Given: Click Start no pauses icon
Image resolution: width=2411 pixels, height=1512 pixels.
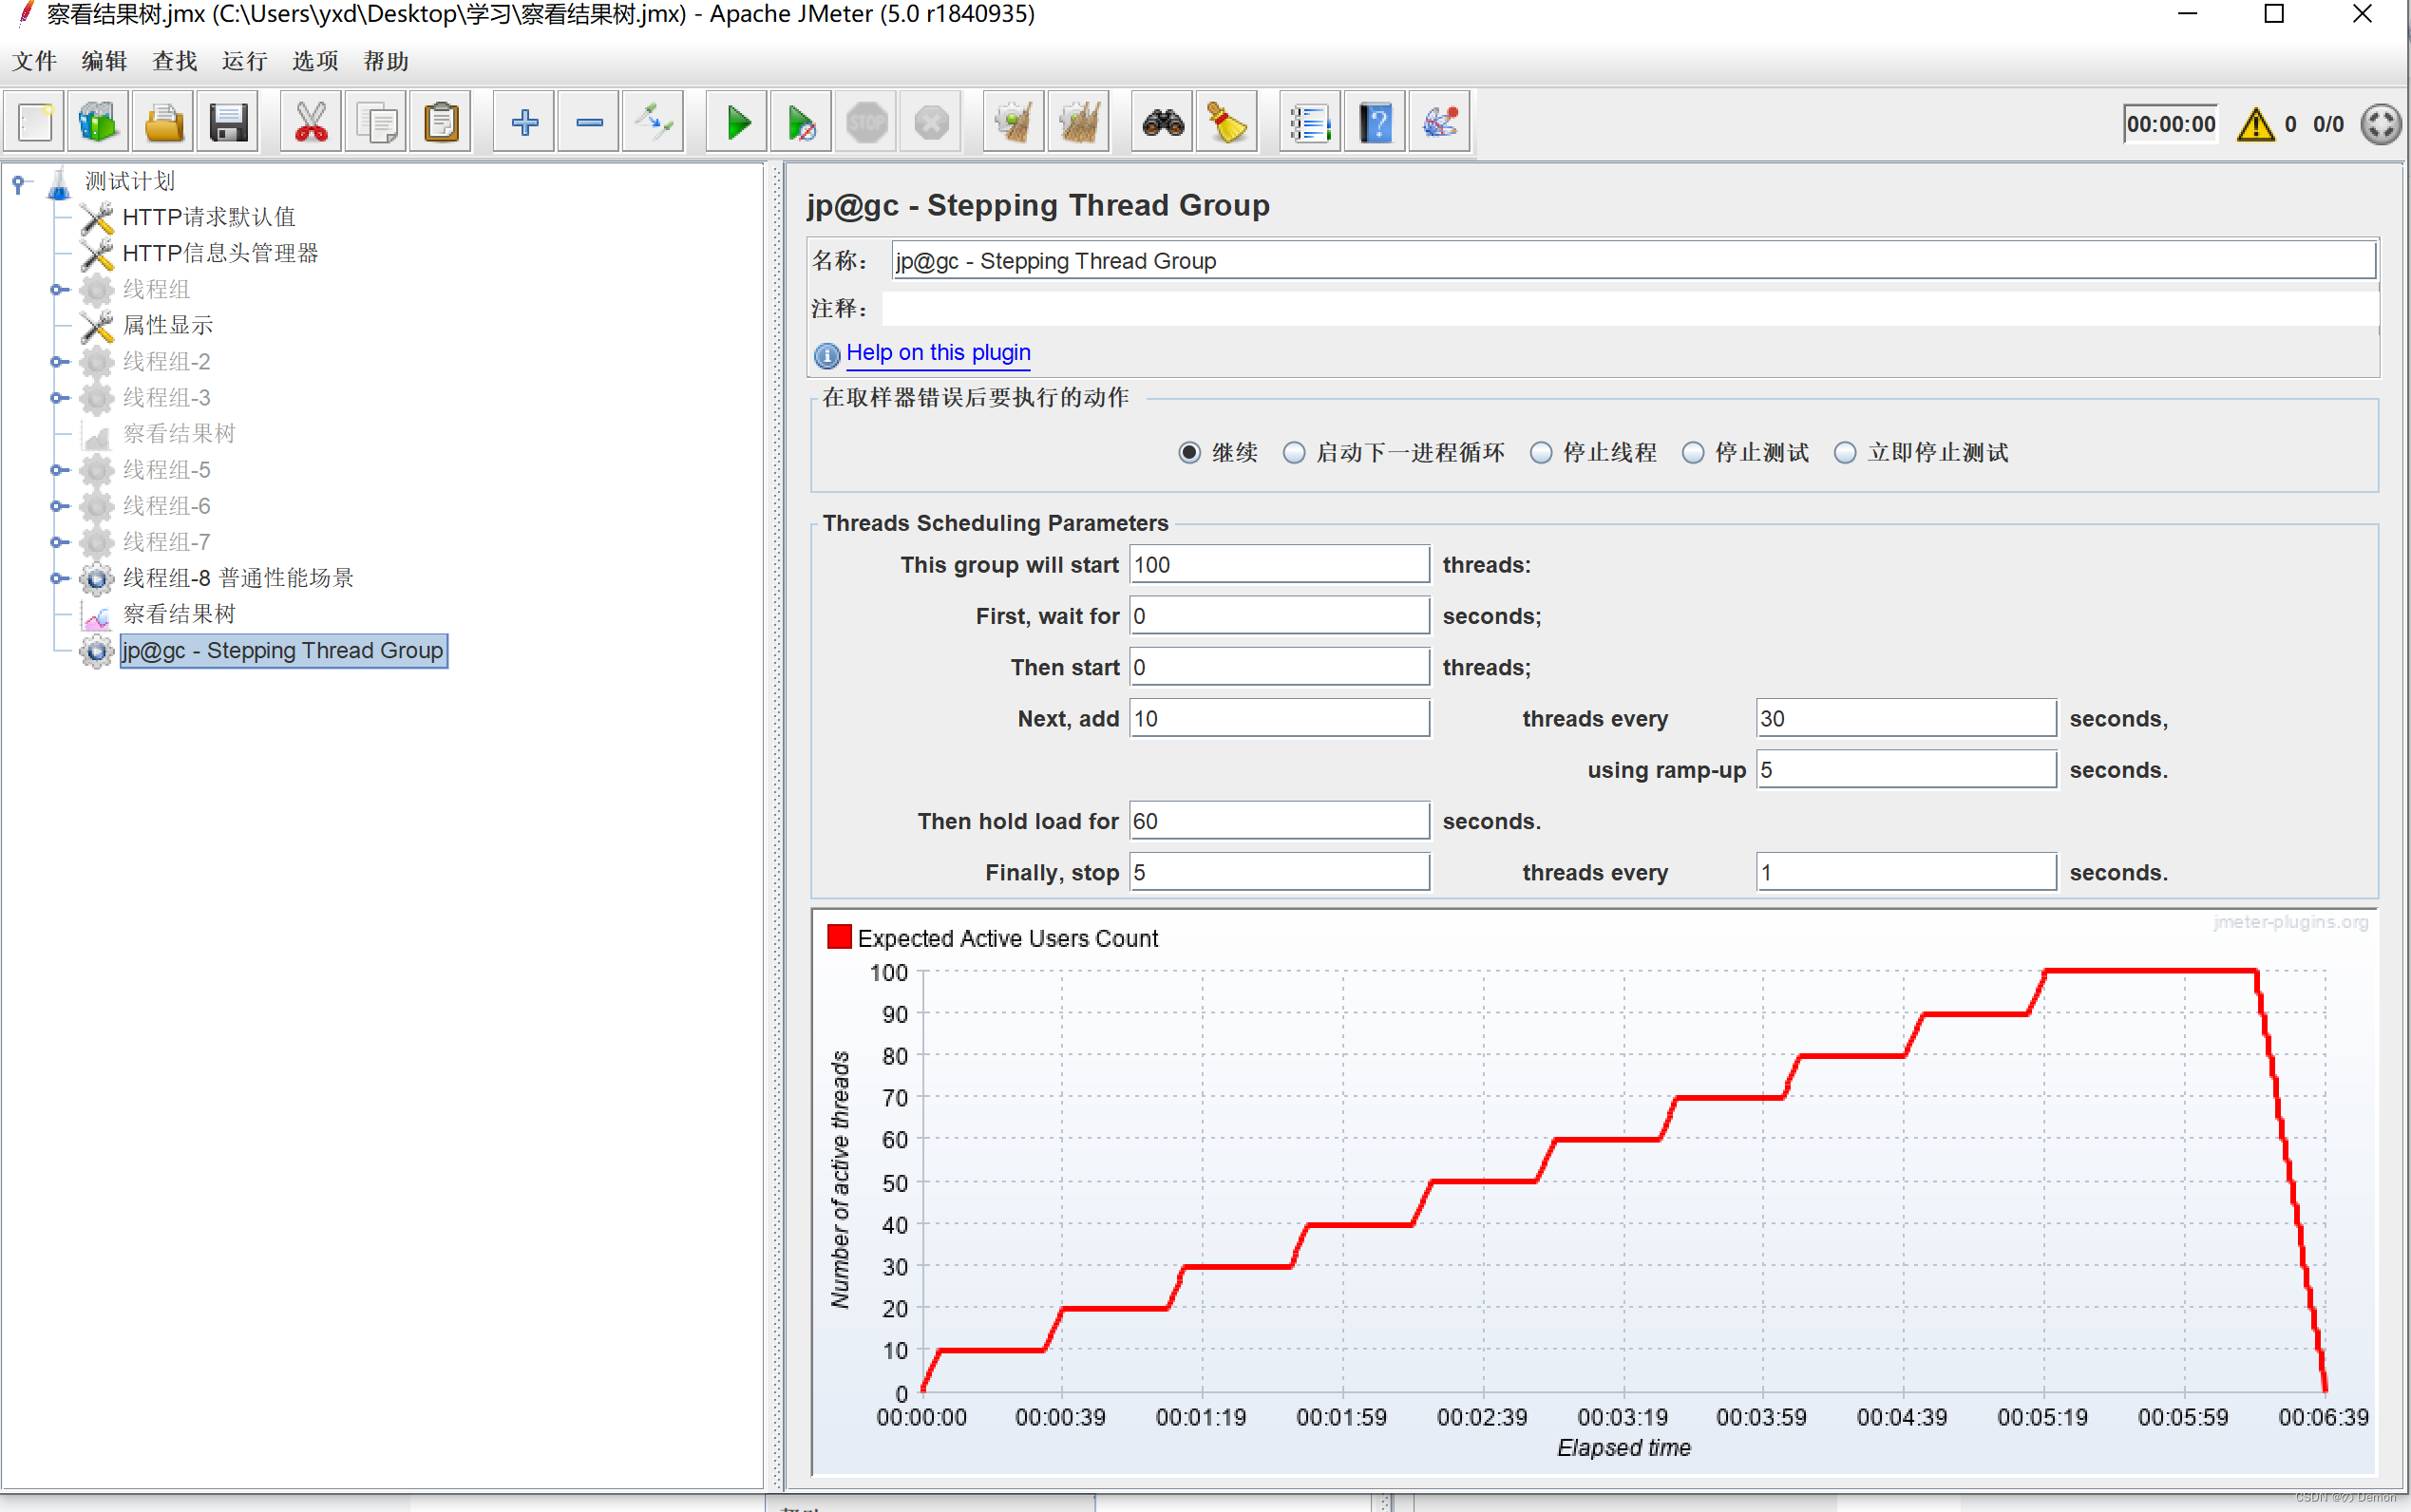Looking at the screenshot, I should point(801,123).
